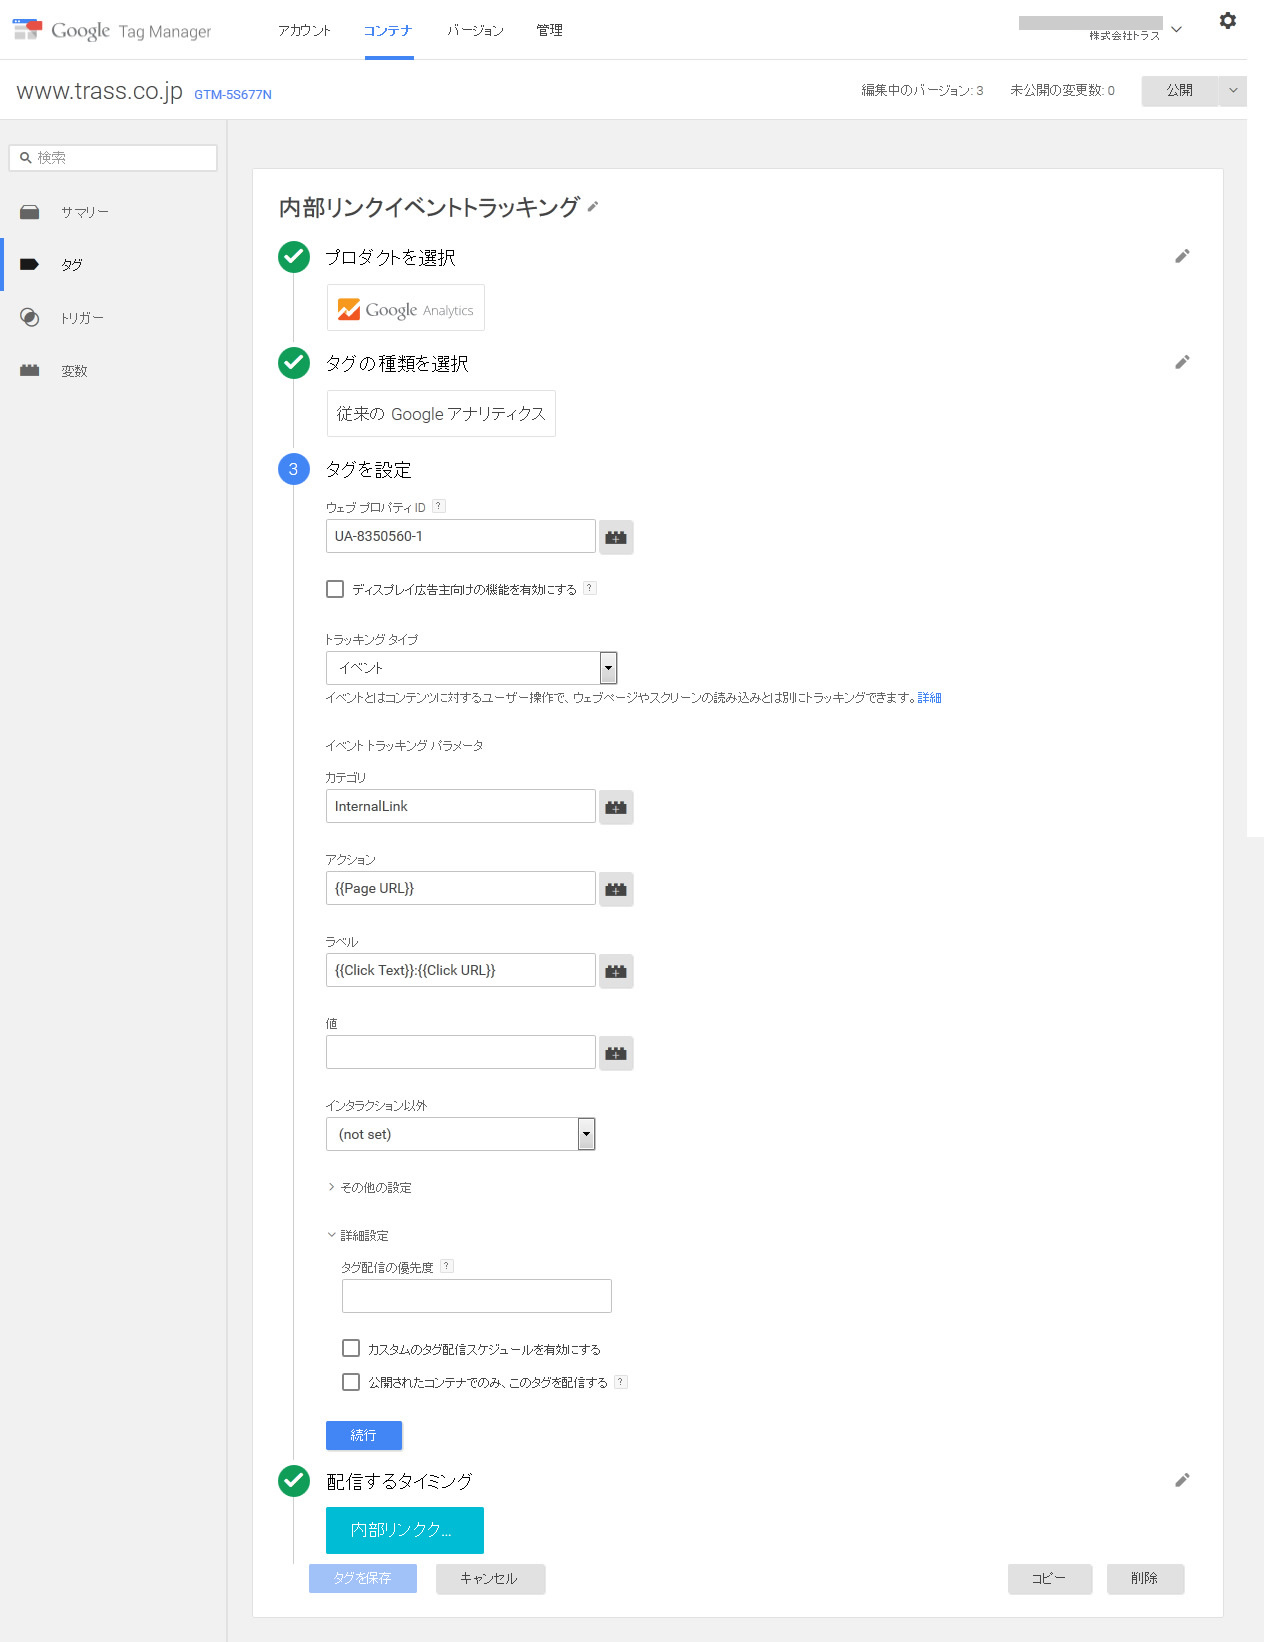Open settings gear icon at top right
Viewport: 1264px width, 1642px height.
coord(1228,21)
